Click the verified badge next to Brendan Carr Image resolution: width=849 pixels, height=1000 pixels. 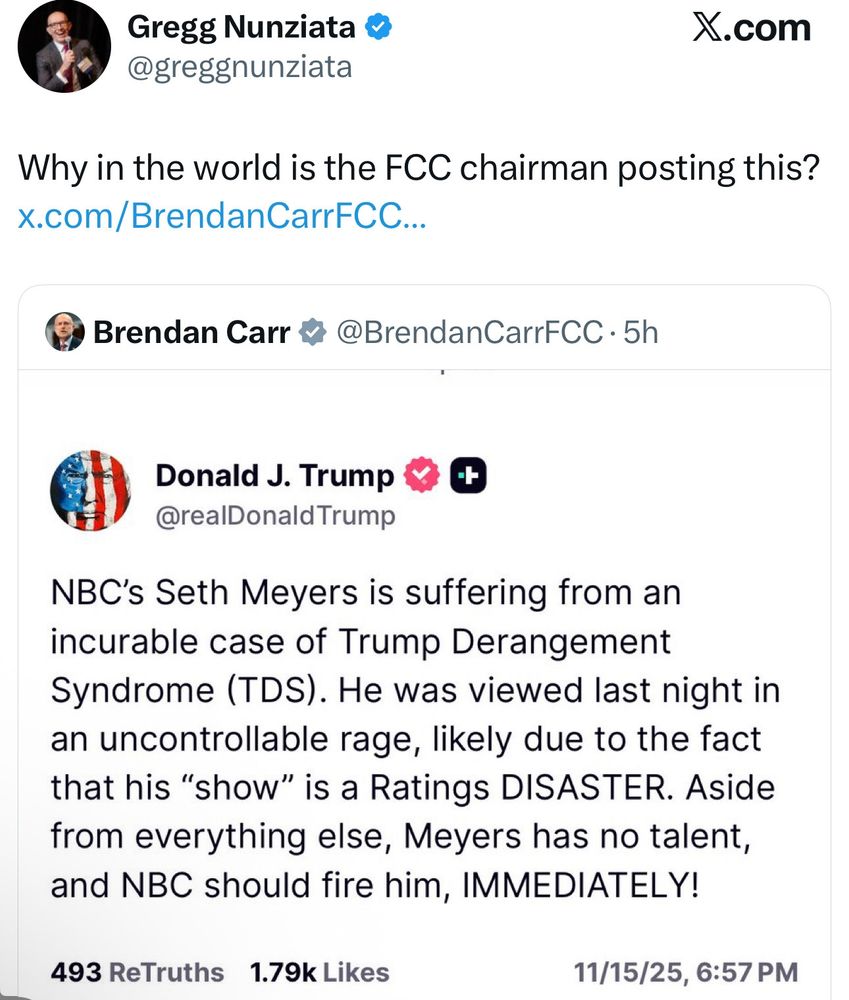313,332
